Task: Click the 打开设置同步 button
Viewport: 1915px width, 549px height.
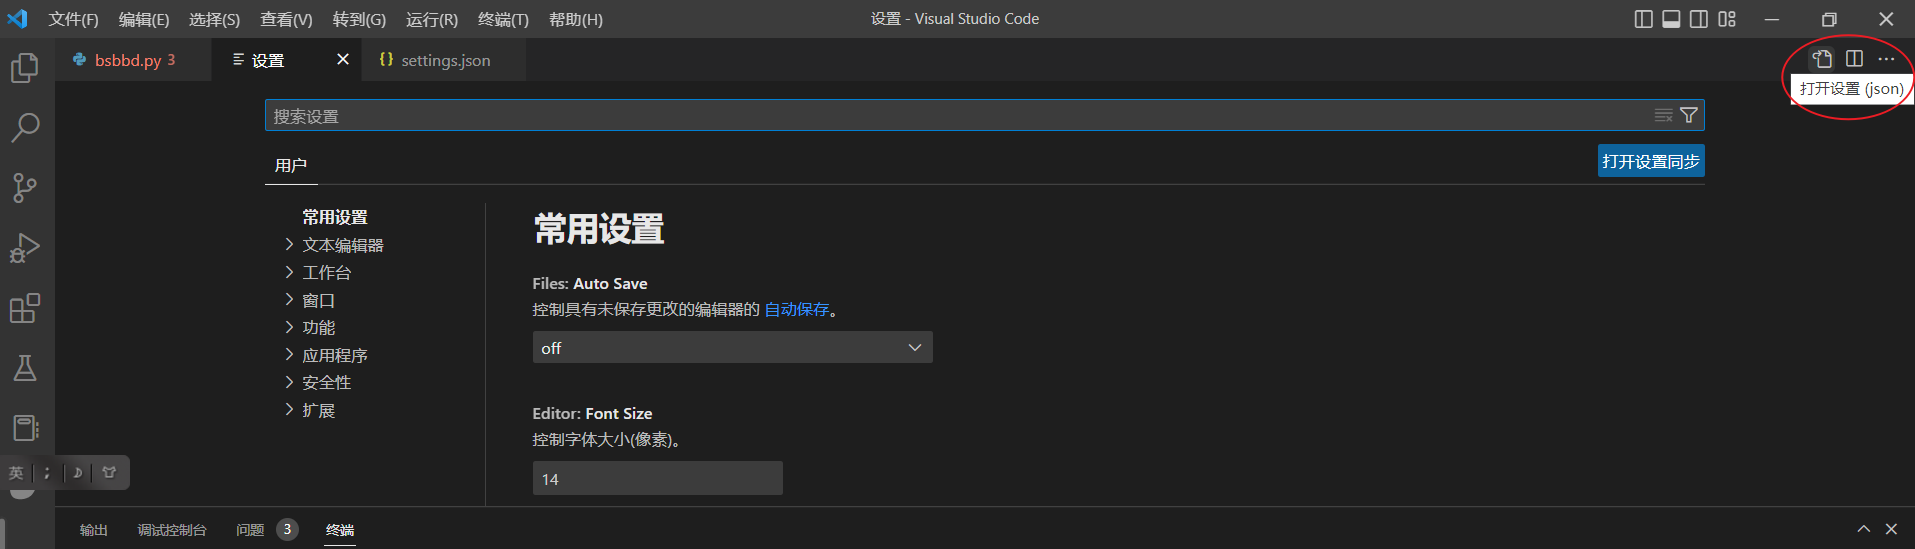Action: 1651,161
